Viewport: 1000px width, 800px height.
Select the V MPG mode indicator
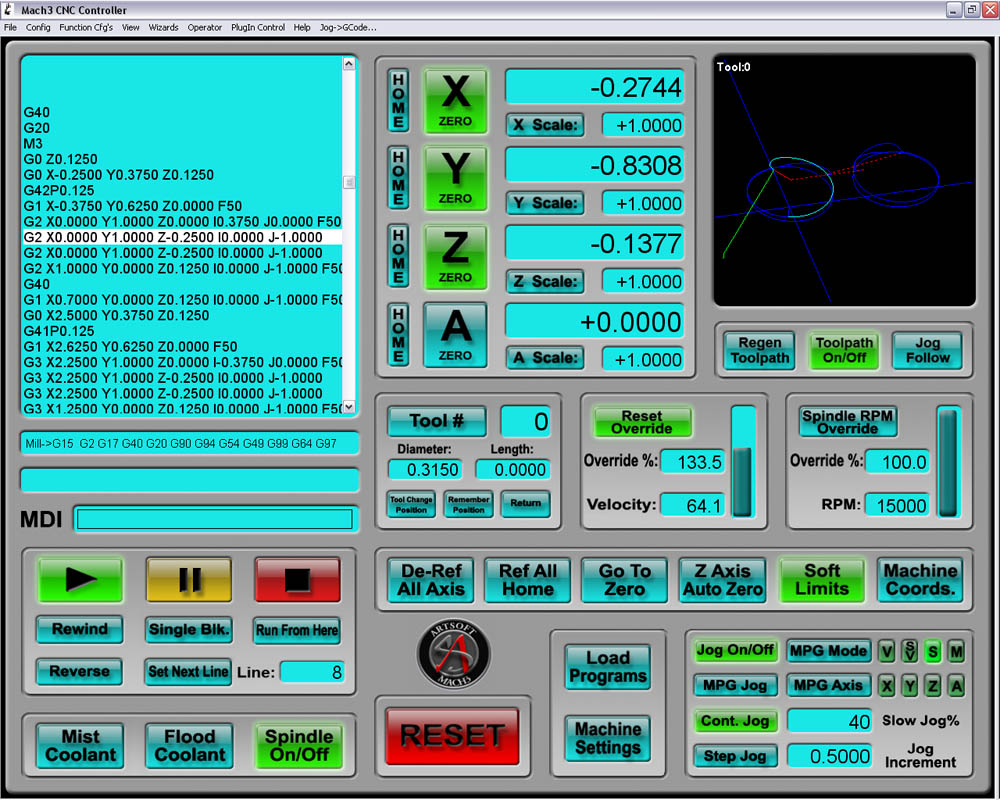pos(886,651)
